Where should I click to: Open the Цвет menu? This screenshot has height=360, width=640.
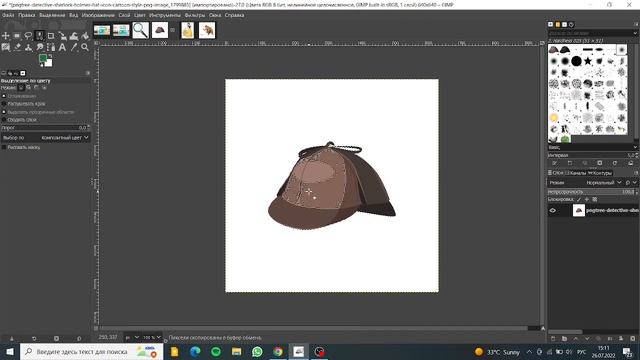click(x=140, y=15)
